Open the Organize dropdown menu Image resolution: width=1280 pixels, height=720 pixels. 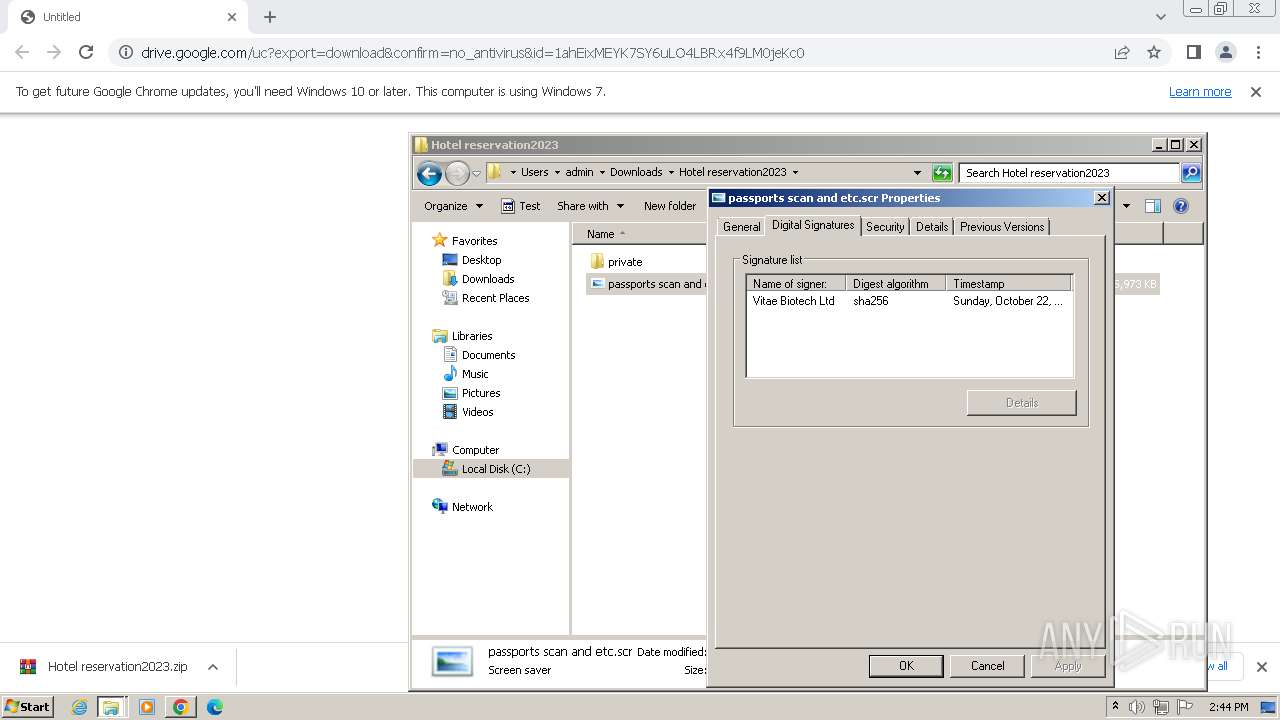click(x=453, y=206)
